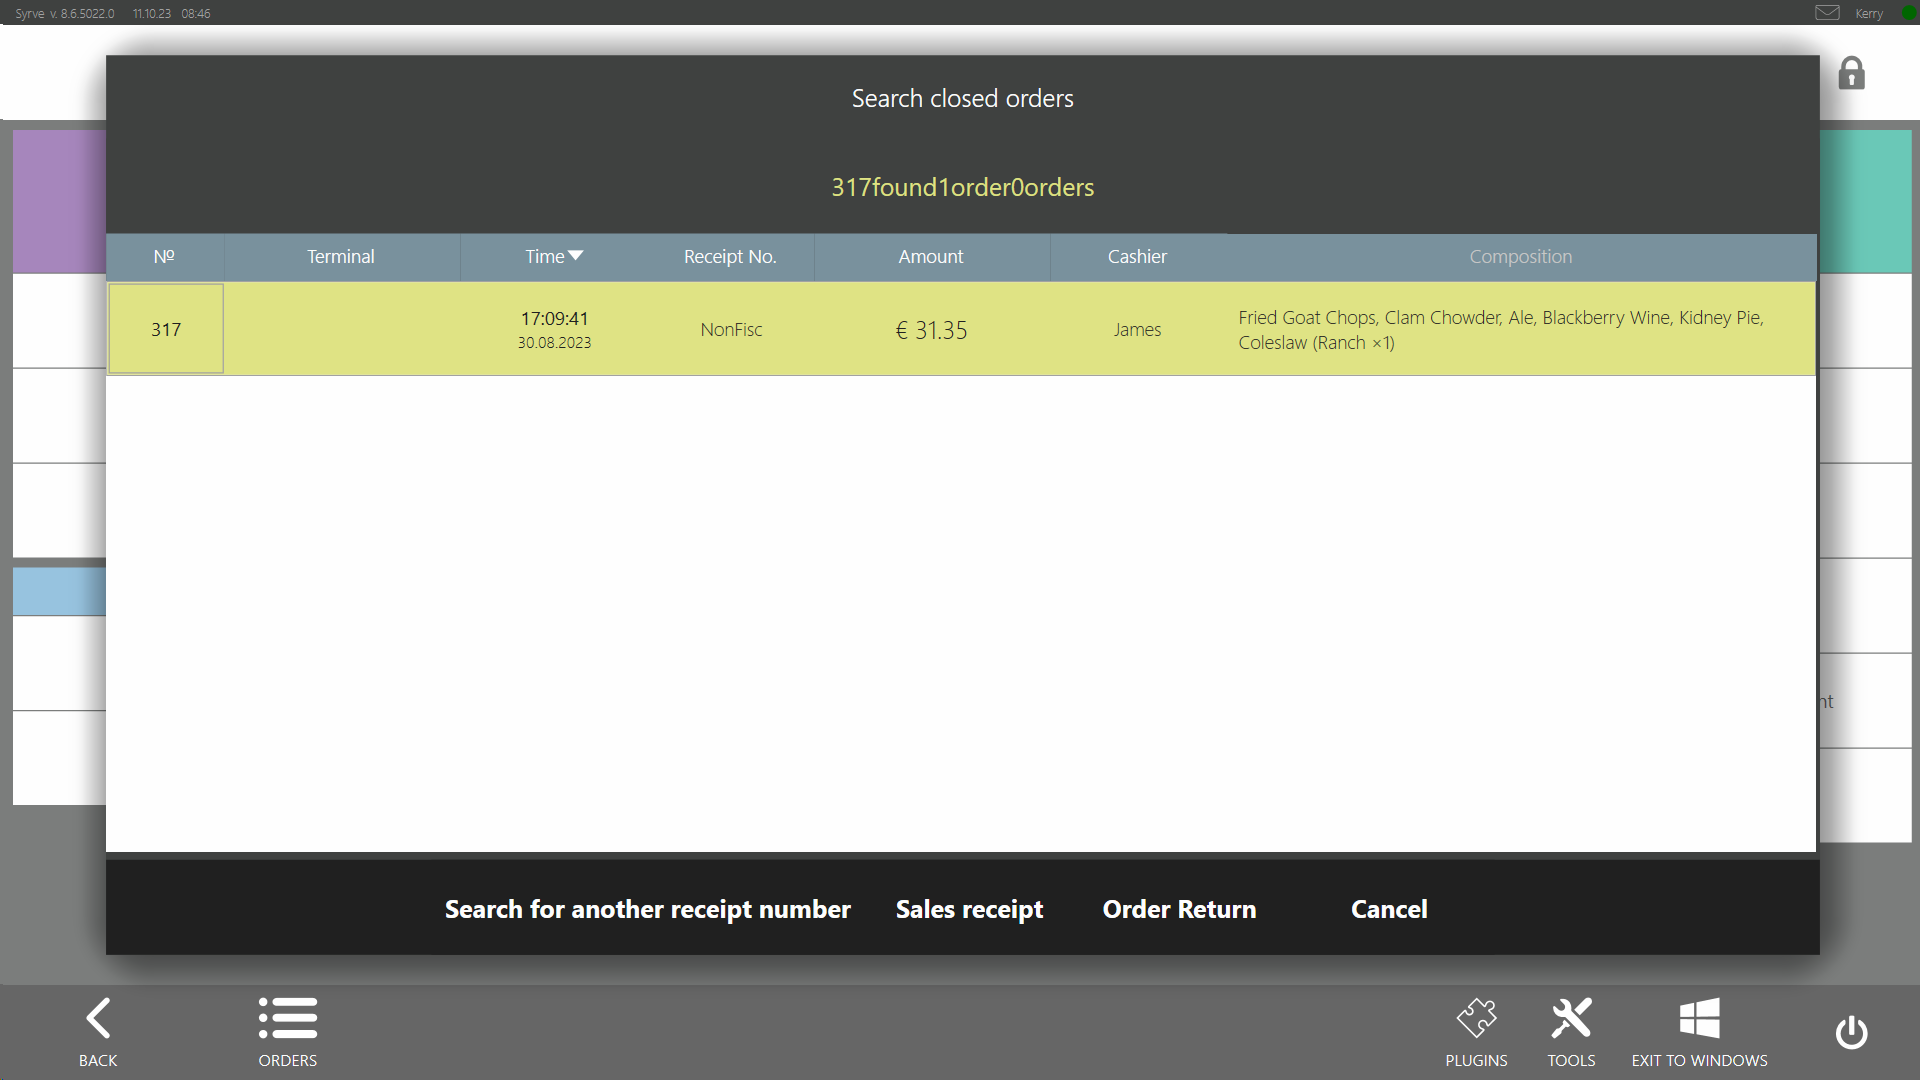Sort by the Amount column header
Viewport: 1920px width, 1080px height.
click(x=930, y=257)
